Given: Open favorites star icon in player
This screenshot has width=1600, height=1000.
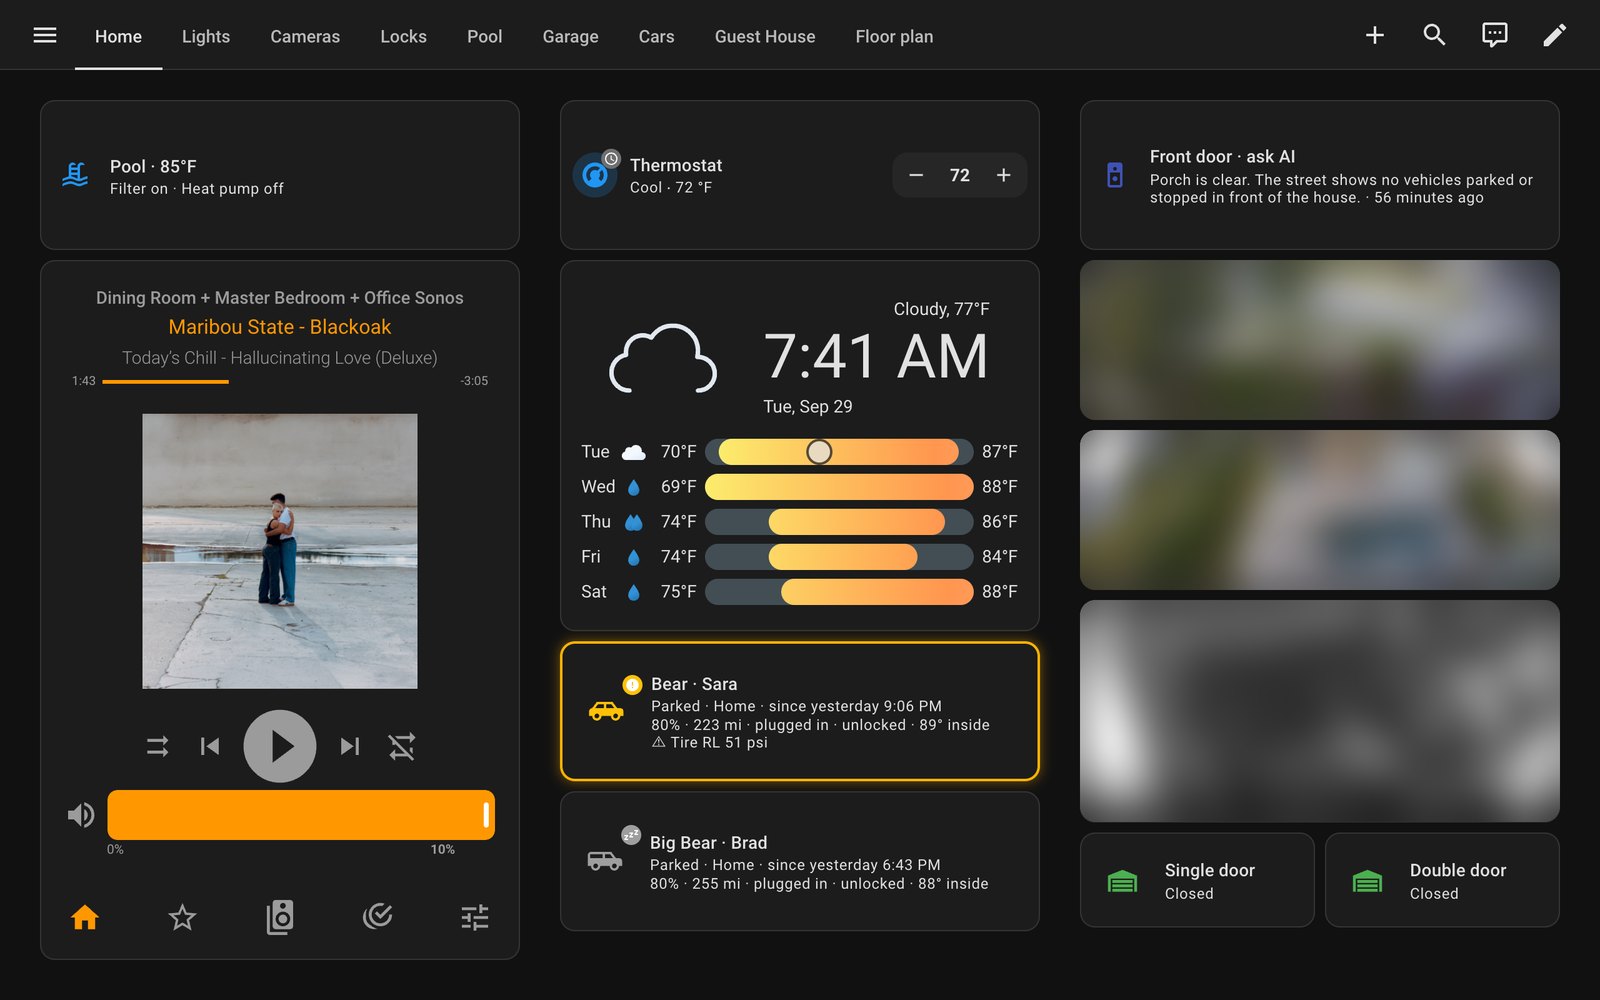Looking at the screenshot, I should (x=182, y=917).
